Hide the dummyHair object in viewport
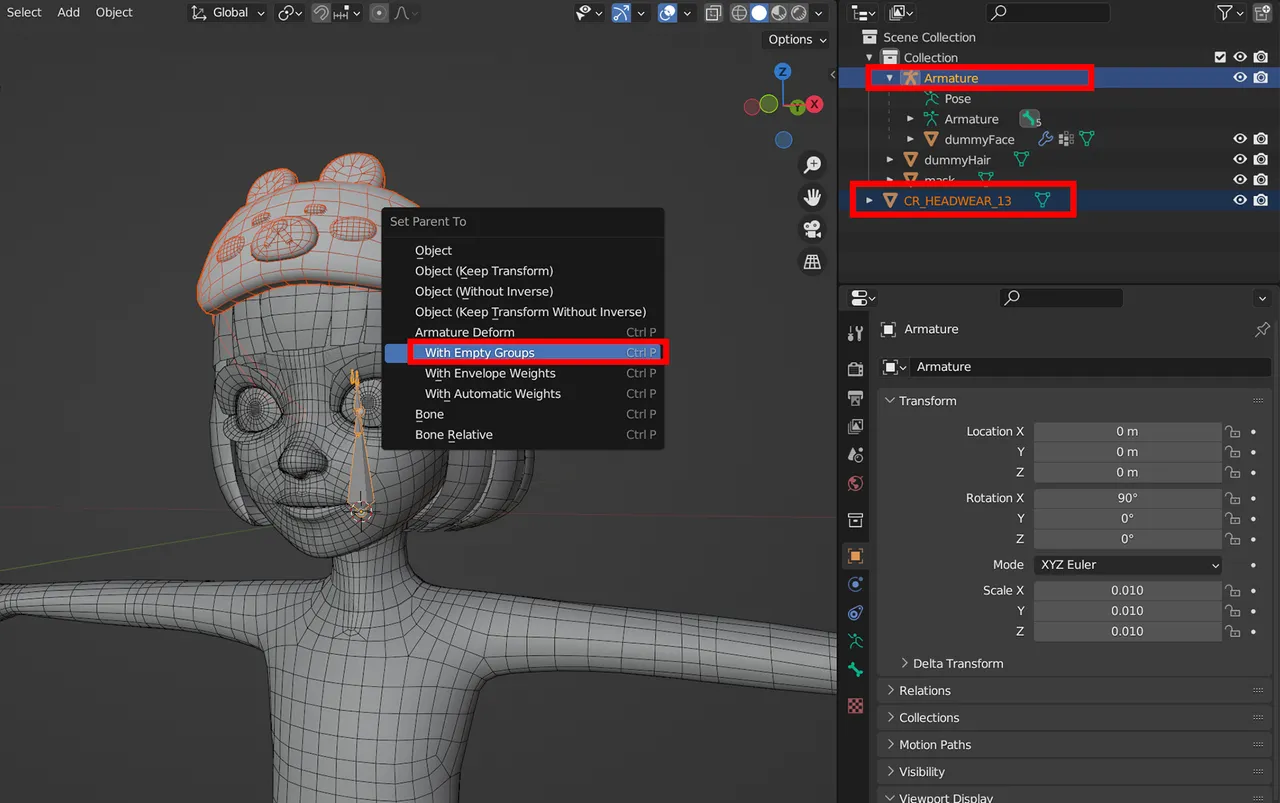This screenshot has height=803, width=1280. point(1240,159)
